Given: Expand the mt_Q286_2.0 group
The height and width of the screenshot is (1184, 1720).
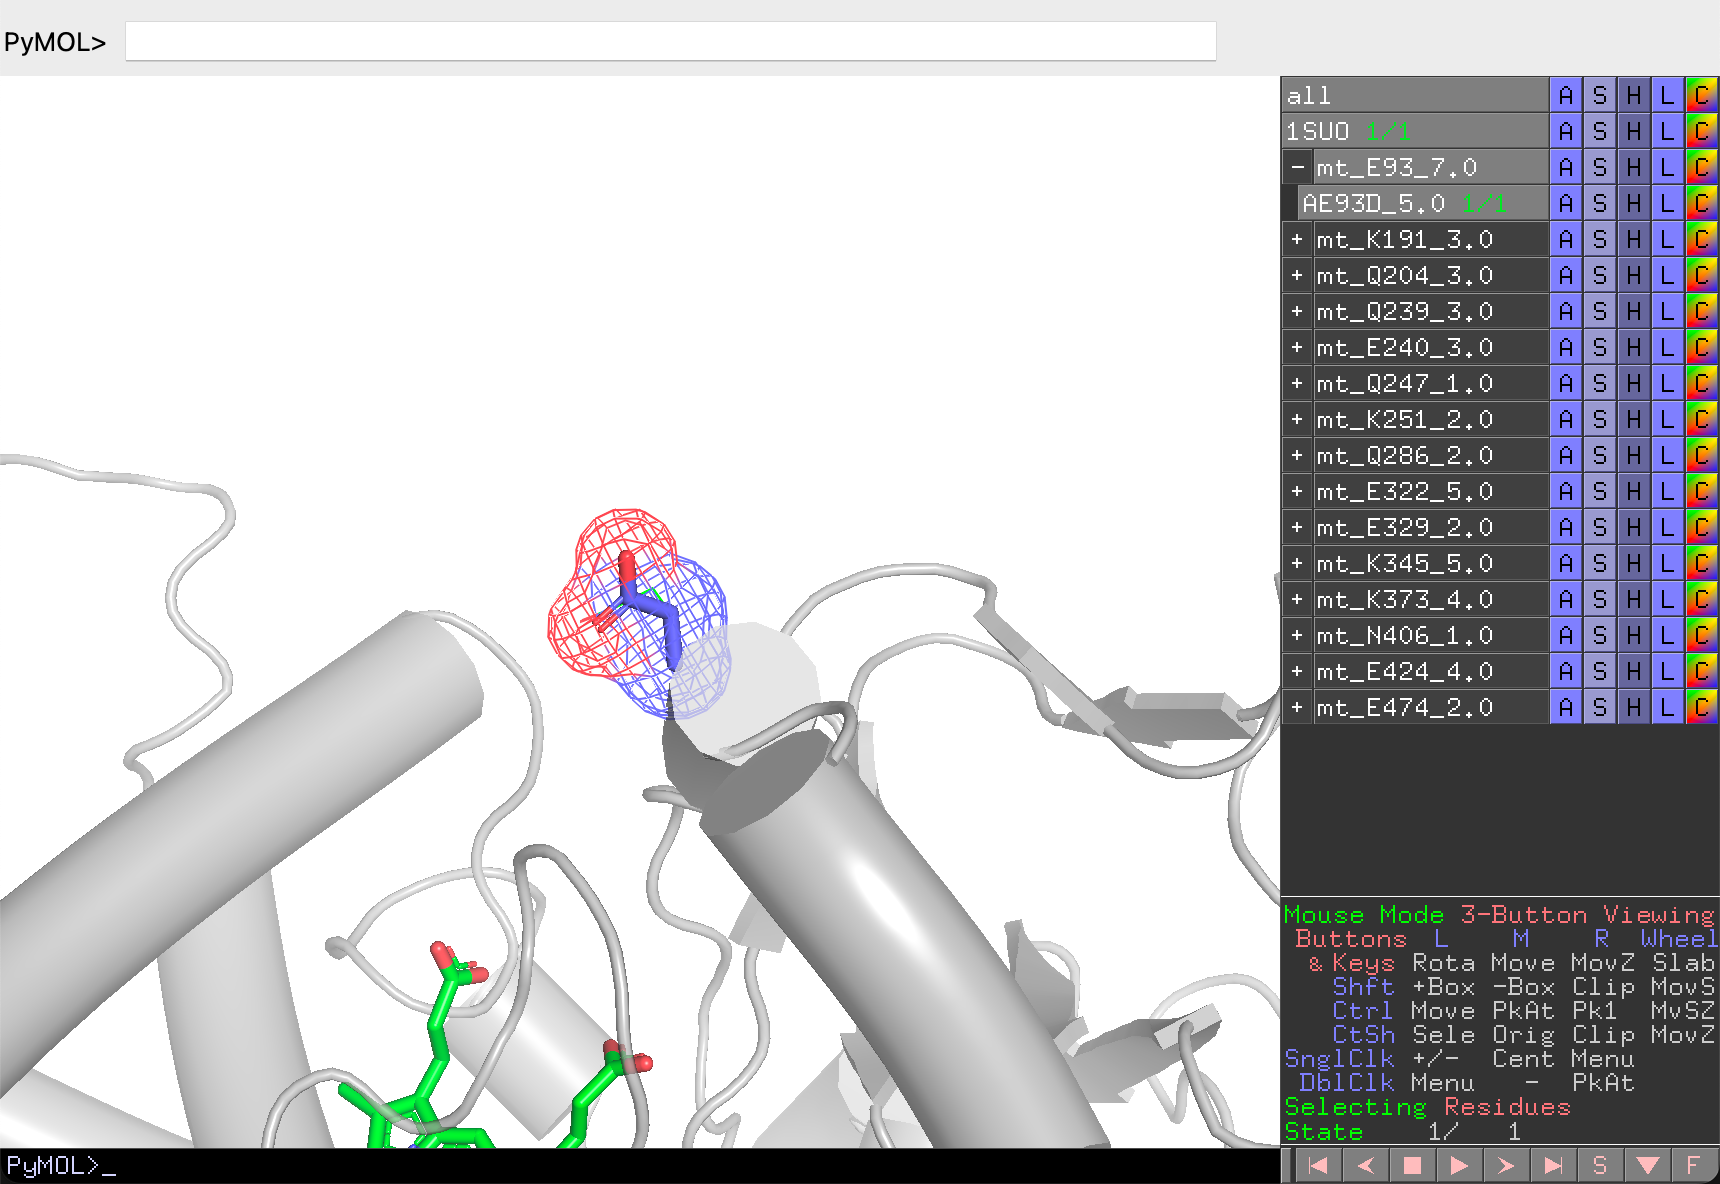Looking at the screenshot, I should (1297, 455).
